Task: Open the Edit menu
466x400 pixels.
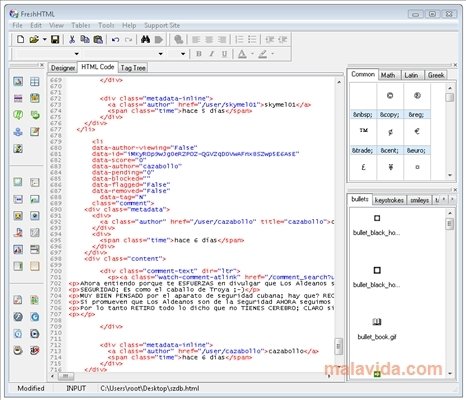Action: (x=36, y=25)
